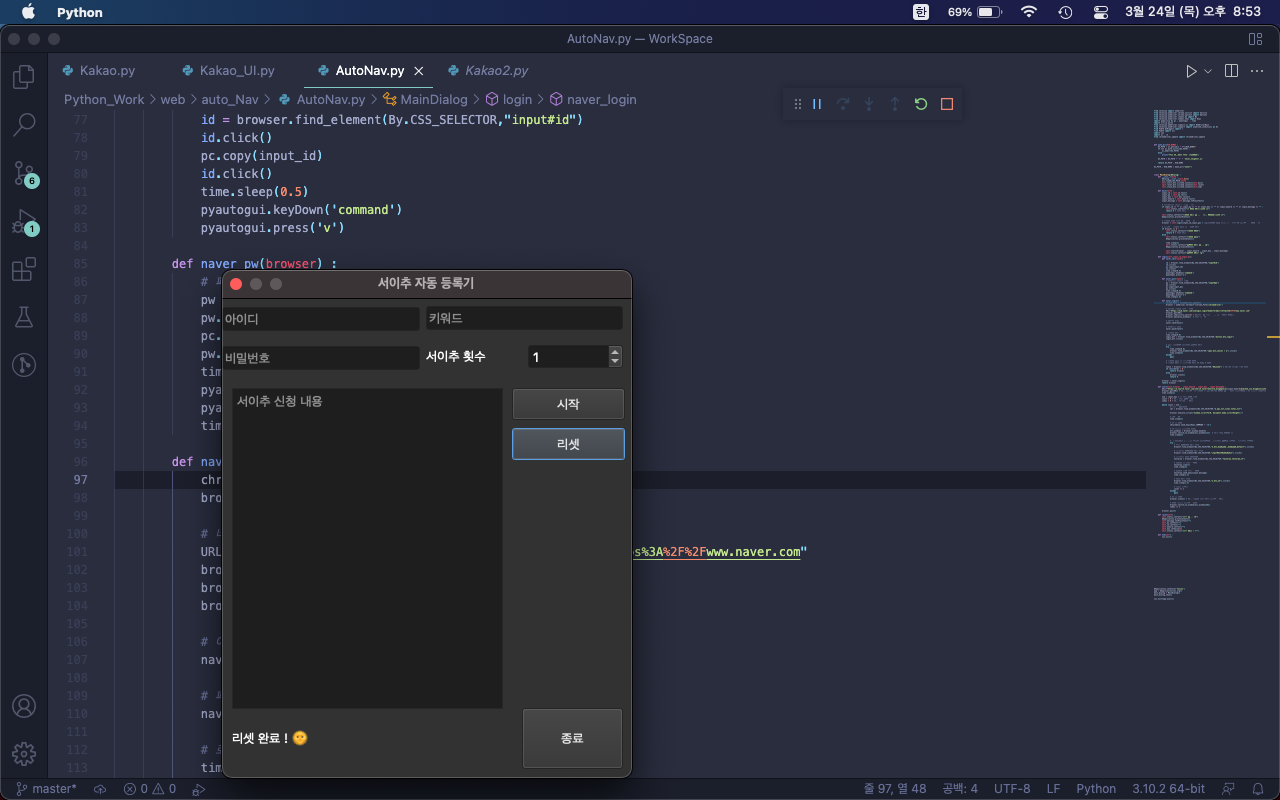Switch to the Kakao2.py tab
The height and width of the screenshot is (800, 1280).
[495, 71]
